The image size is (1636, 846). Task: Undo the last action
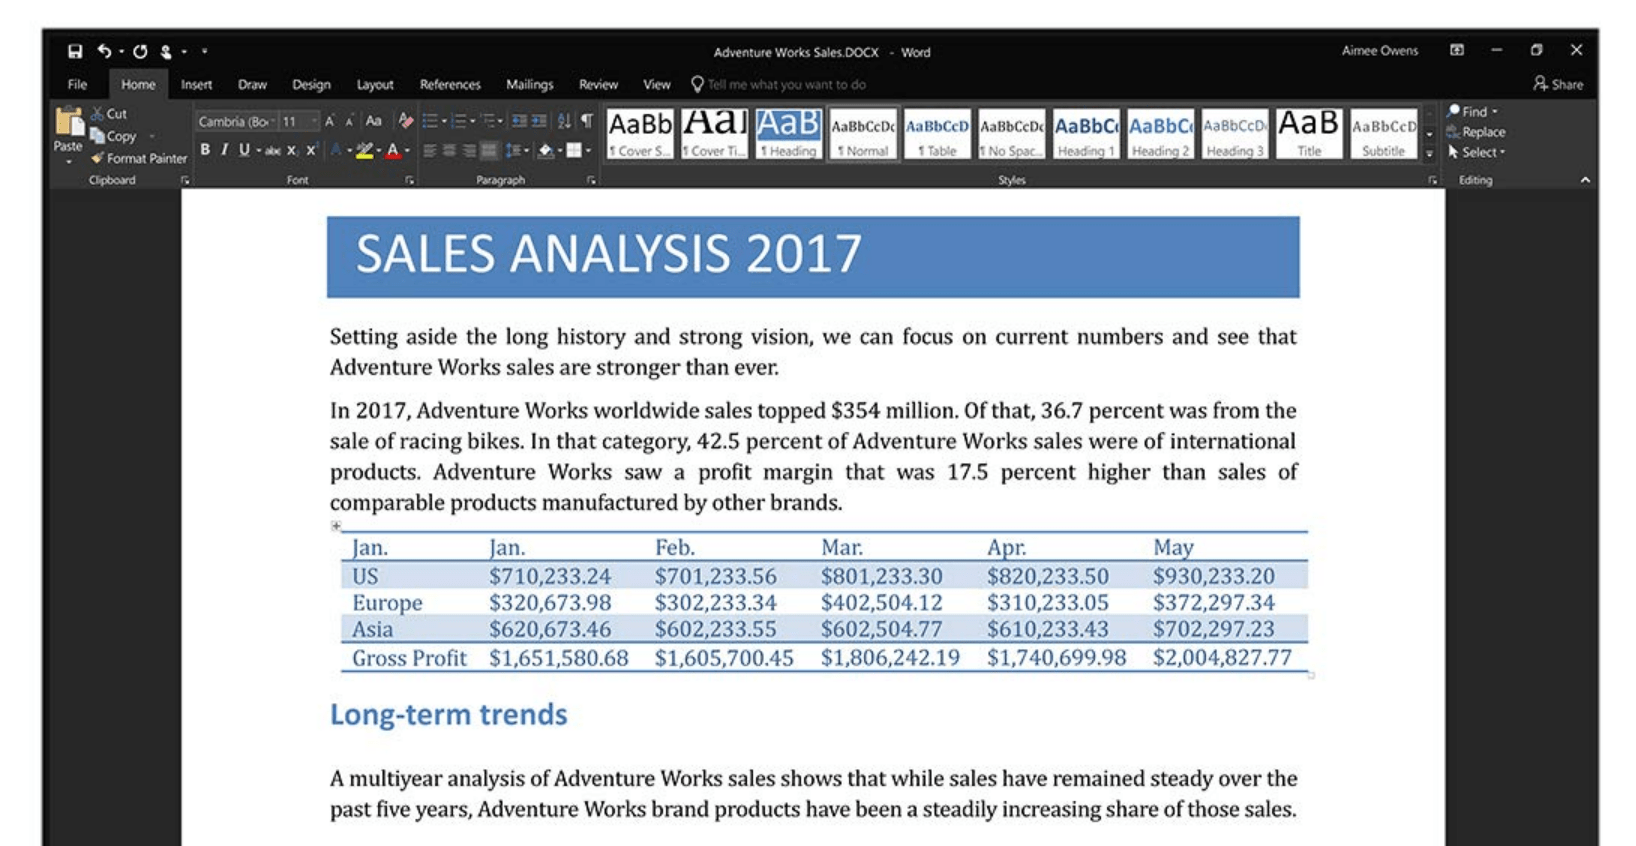point(104,51)
